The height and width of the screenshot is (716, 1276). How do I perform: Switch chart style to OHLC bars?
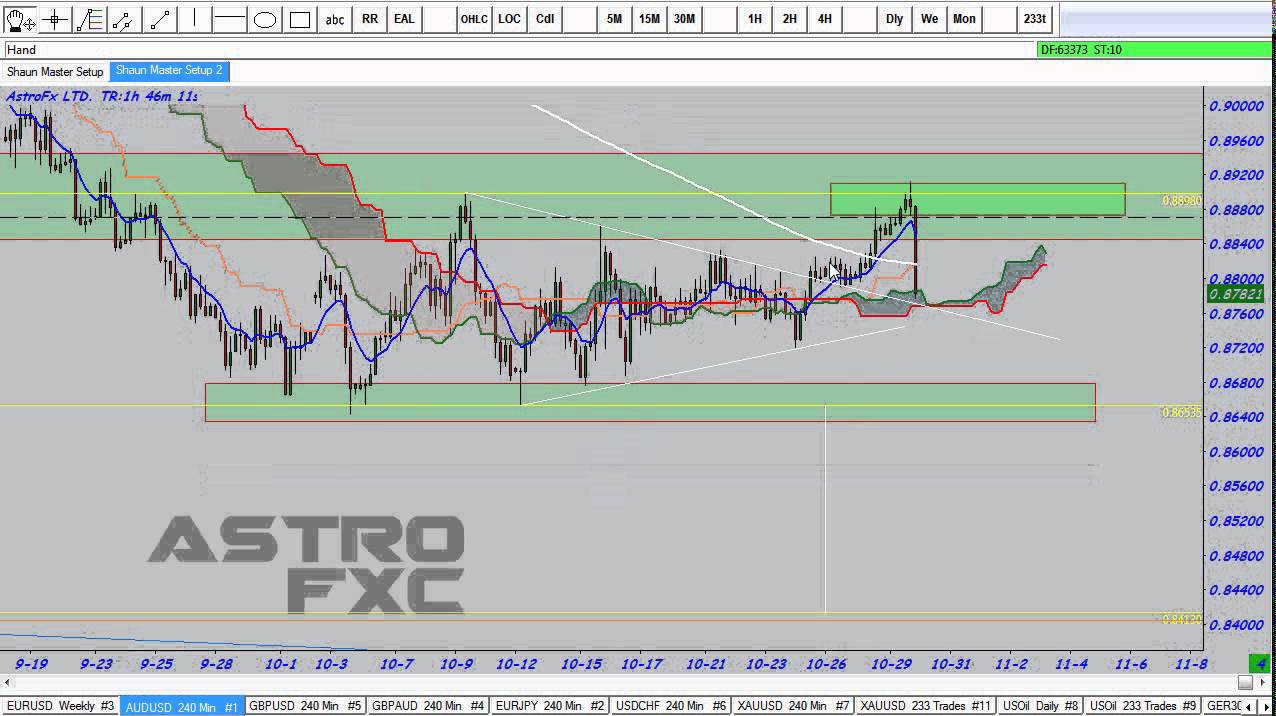[474, 19]
